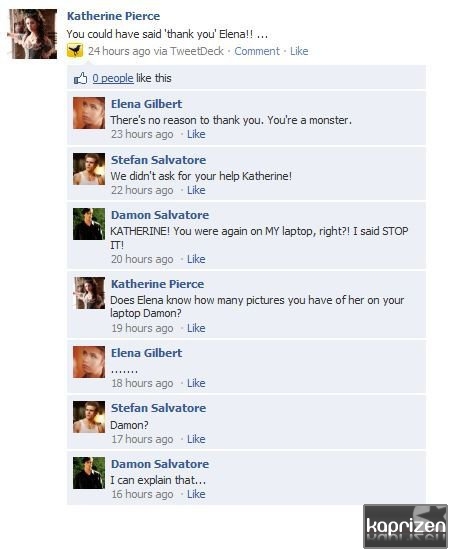This screenshot has width=450, height=551.
Task: Click the thumbs-up icon beside 0 people
Action: click(x=80, y=78)
